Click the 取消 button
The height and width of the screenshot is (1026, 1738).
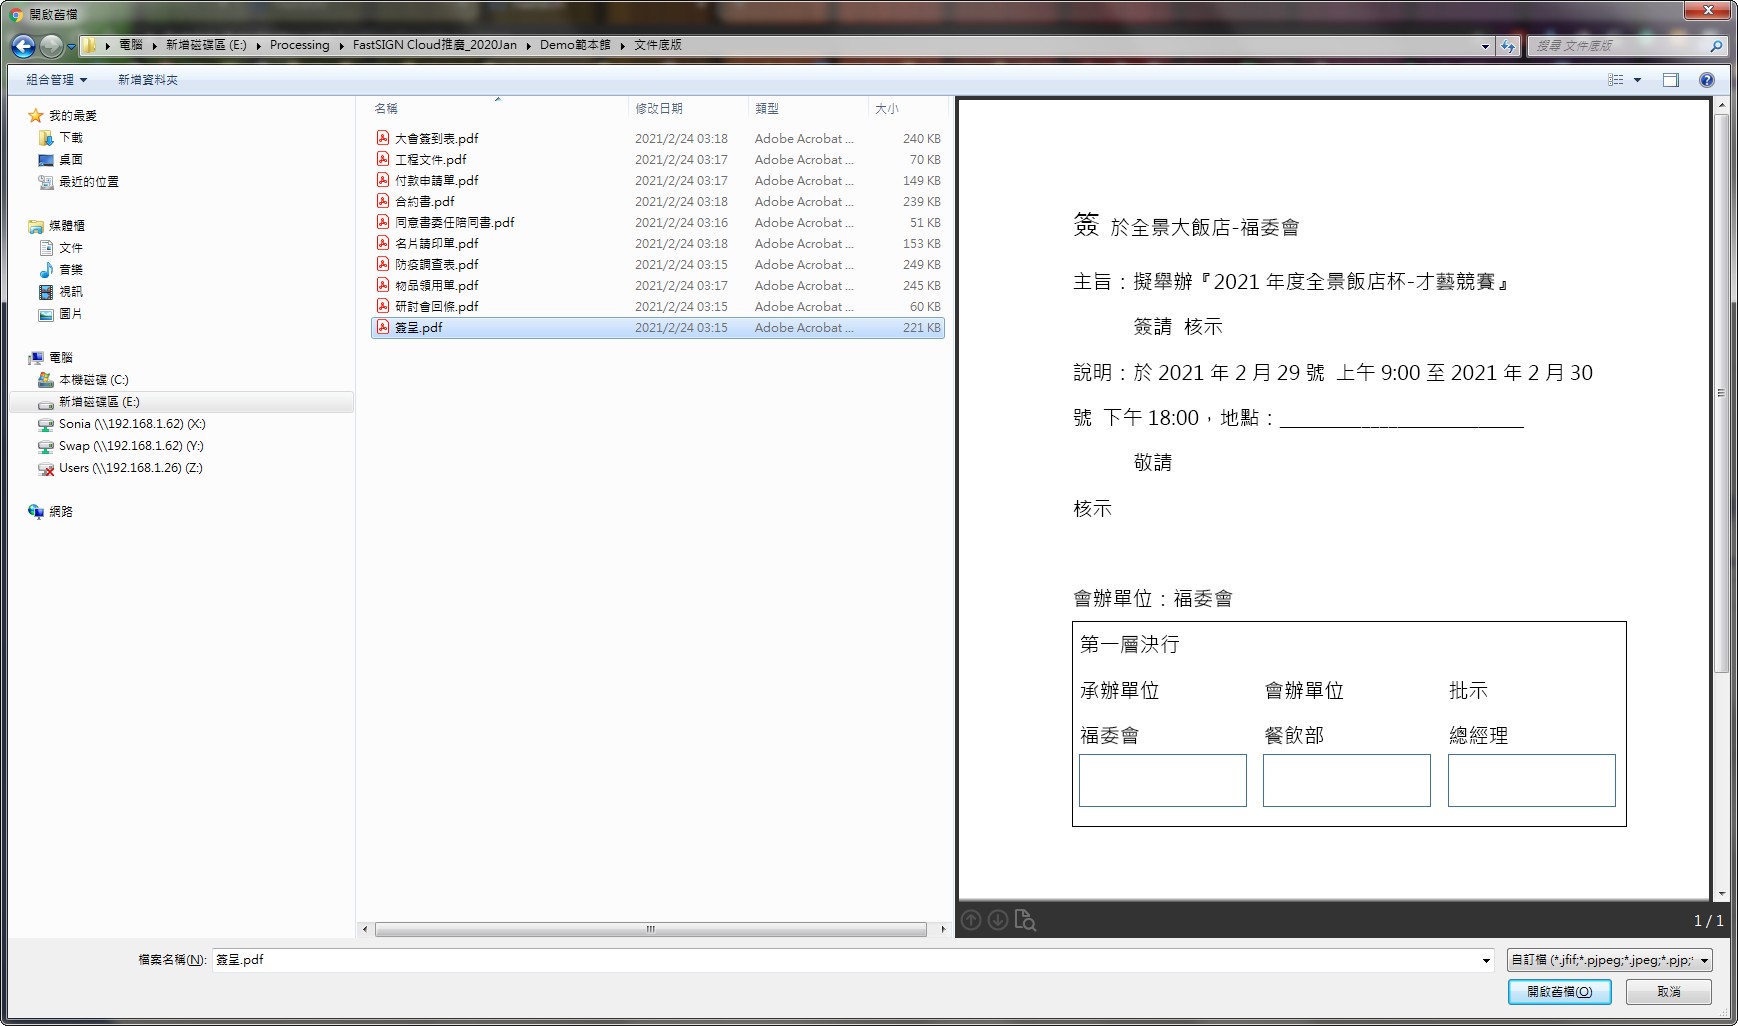1668,992
